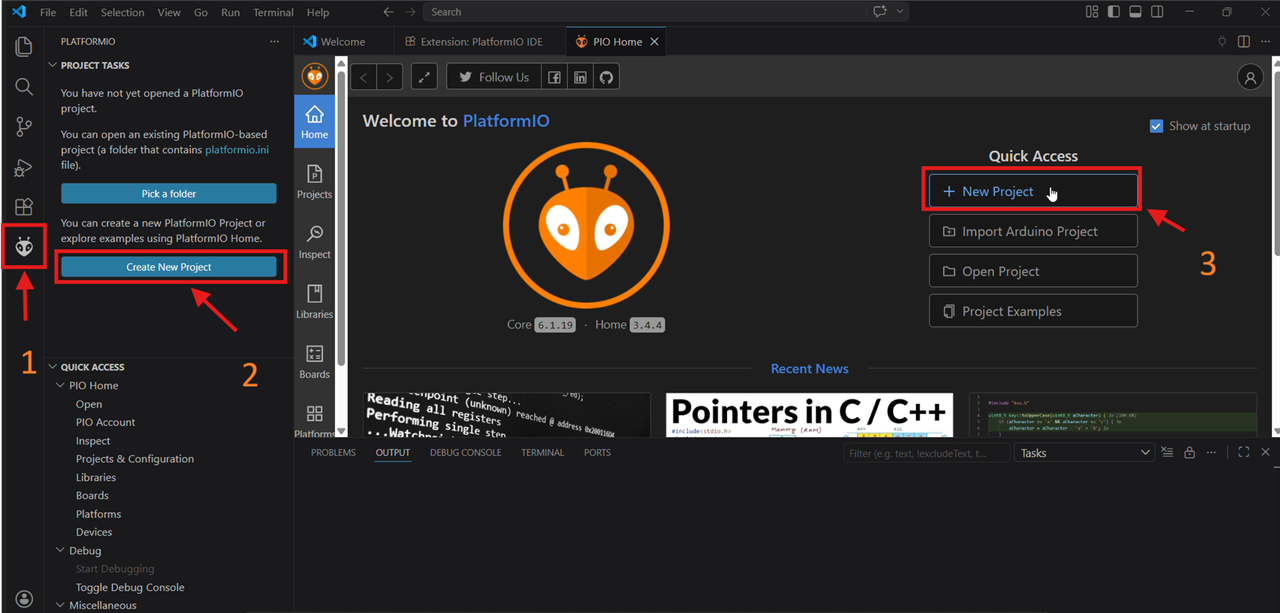
Task: Open Inspect in PIO Home sidebar
Action: pos(314,242)
